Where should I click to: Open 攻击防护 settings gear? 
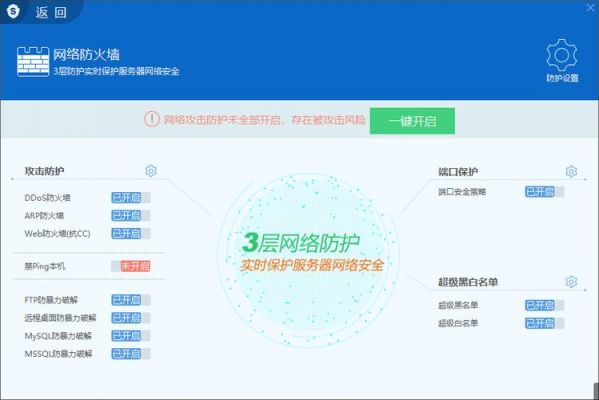coord(151,170)
